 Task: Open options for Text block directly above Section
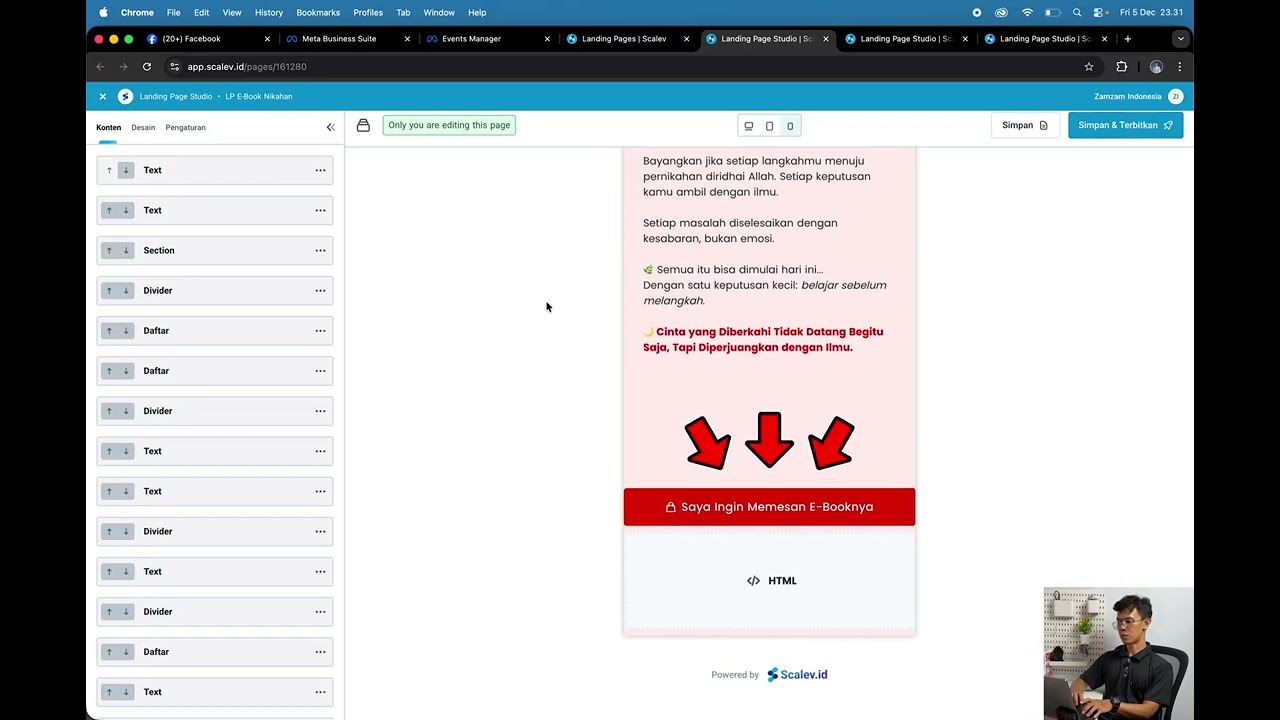(320, 210)
